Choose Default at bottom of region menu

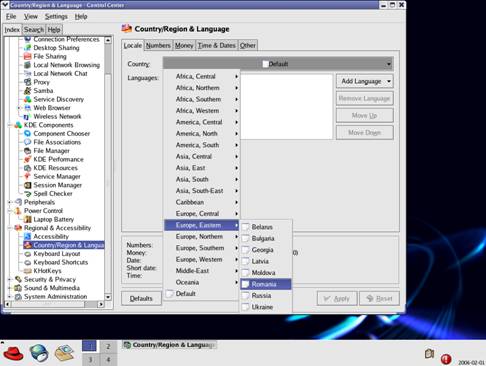click(x=202, y=294)
